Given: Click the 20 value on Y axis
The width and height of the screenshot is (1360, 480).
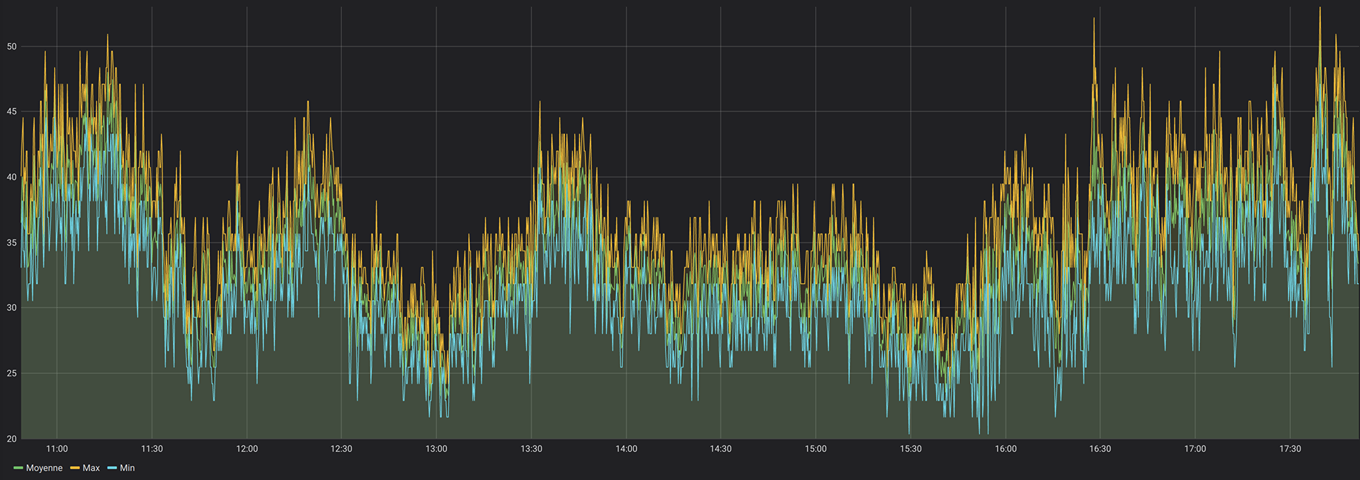Looking at the screenshot, I should 11,438.
